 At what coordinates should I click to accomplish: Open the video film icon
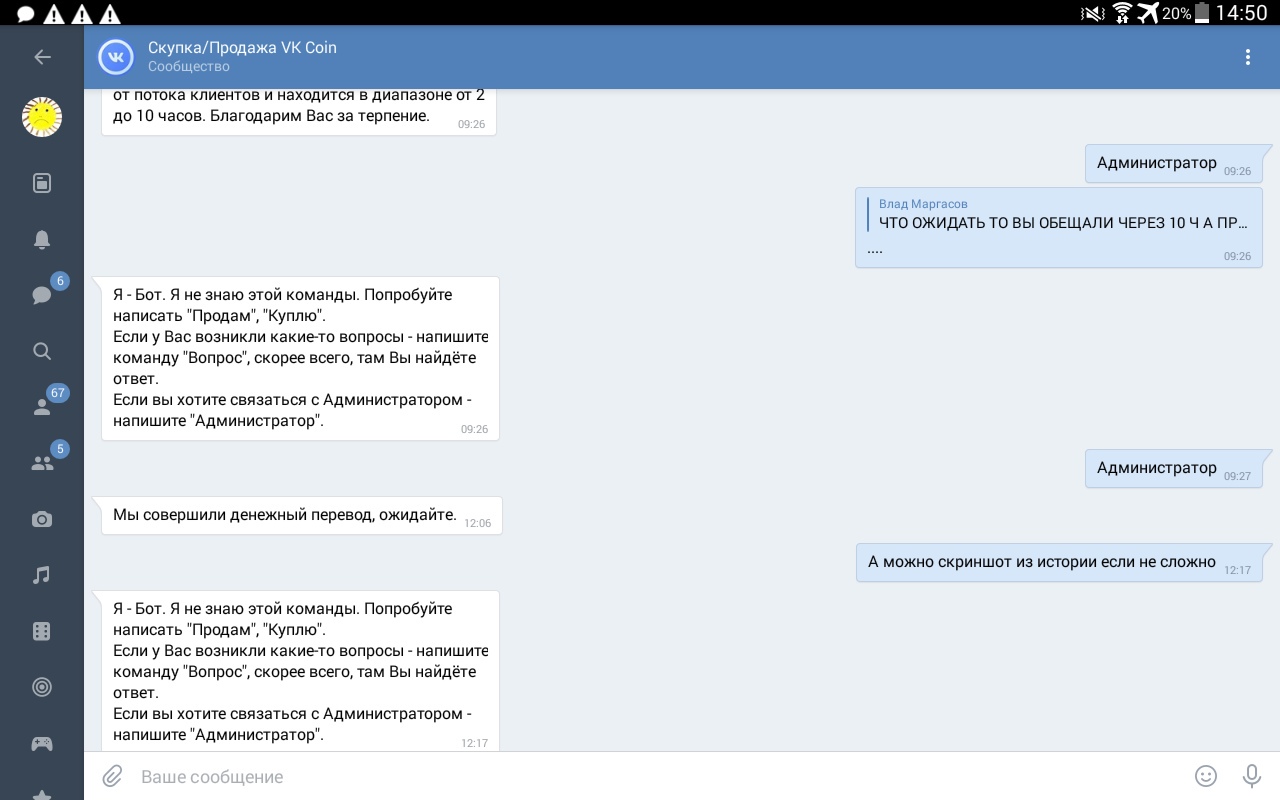point(42,631)
